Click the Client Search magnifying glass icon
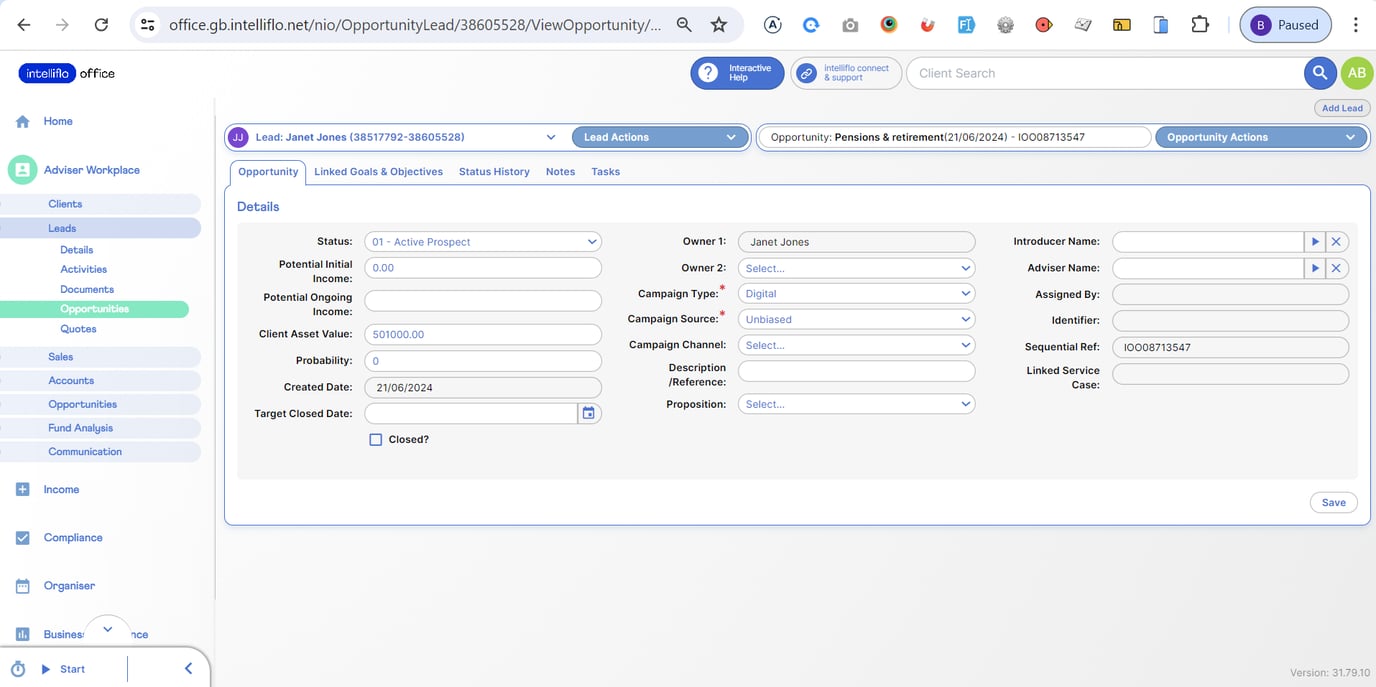Viewport: 1376px width, 687px height. pos(1320,72)
